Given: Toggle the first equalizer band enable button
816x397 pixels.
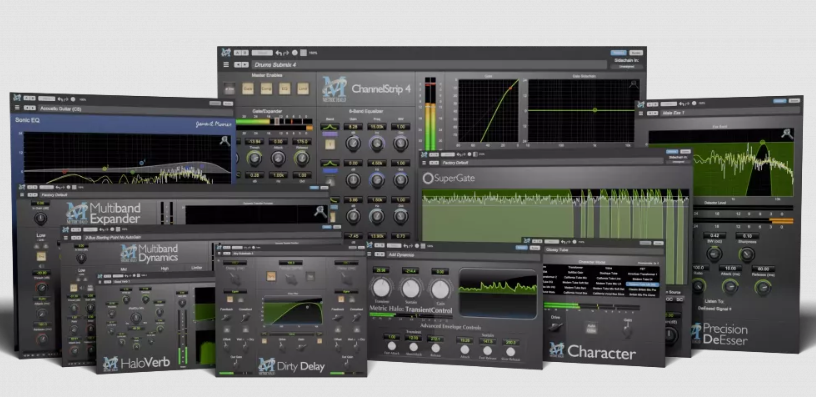Looking at the screenshot, I should click(x=330, y=144).
